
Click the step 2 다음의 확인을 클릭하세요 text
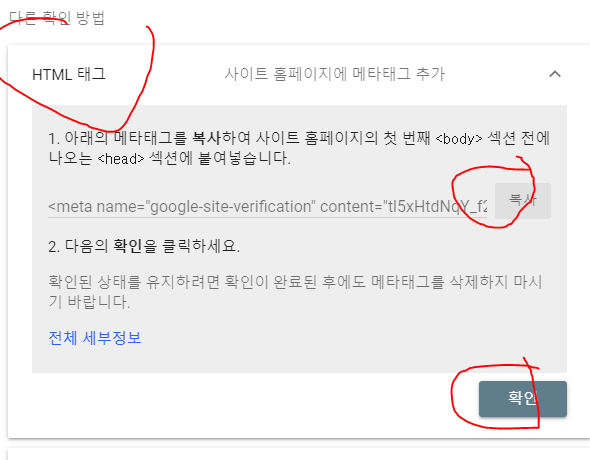[x=144, y=246]
